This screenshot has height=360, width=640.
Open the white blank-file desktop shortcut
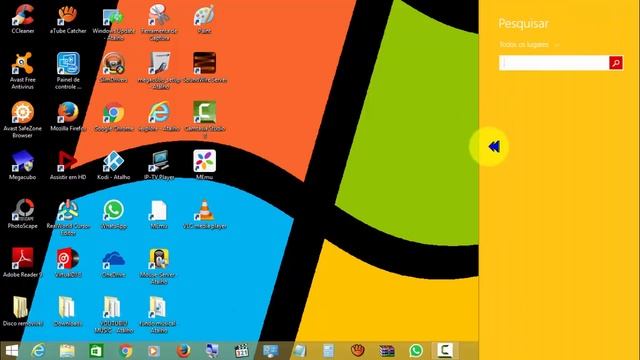tap(159, 213)
